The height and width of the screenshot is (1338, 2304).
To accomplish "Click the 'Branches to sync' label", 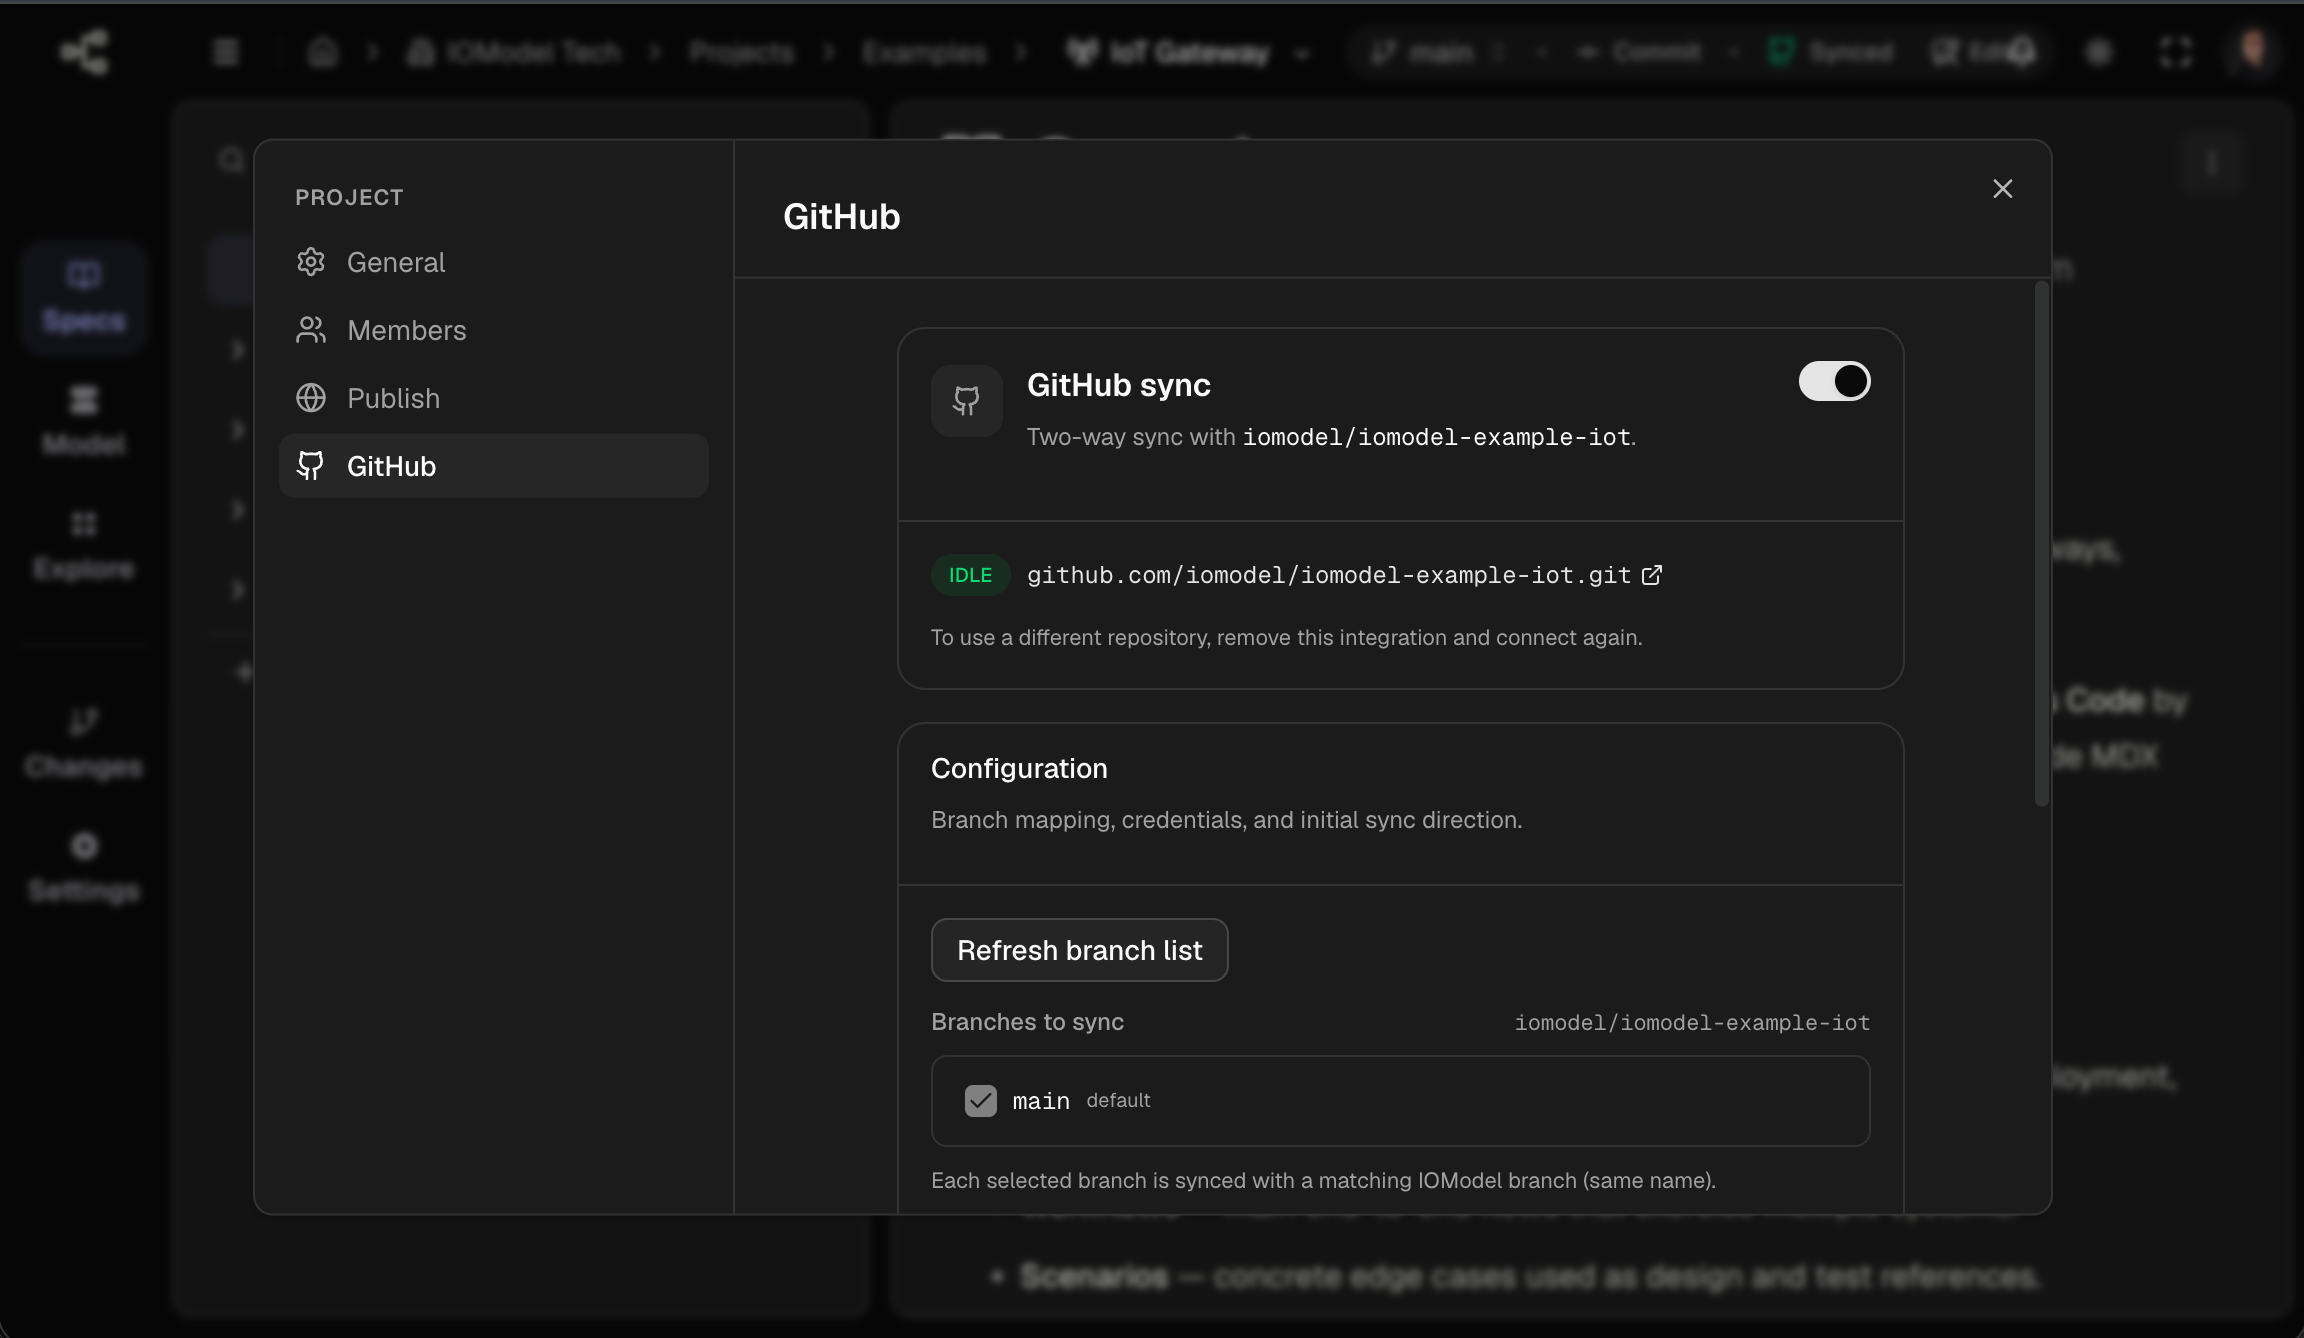I will (x=1027, y=1022).
